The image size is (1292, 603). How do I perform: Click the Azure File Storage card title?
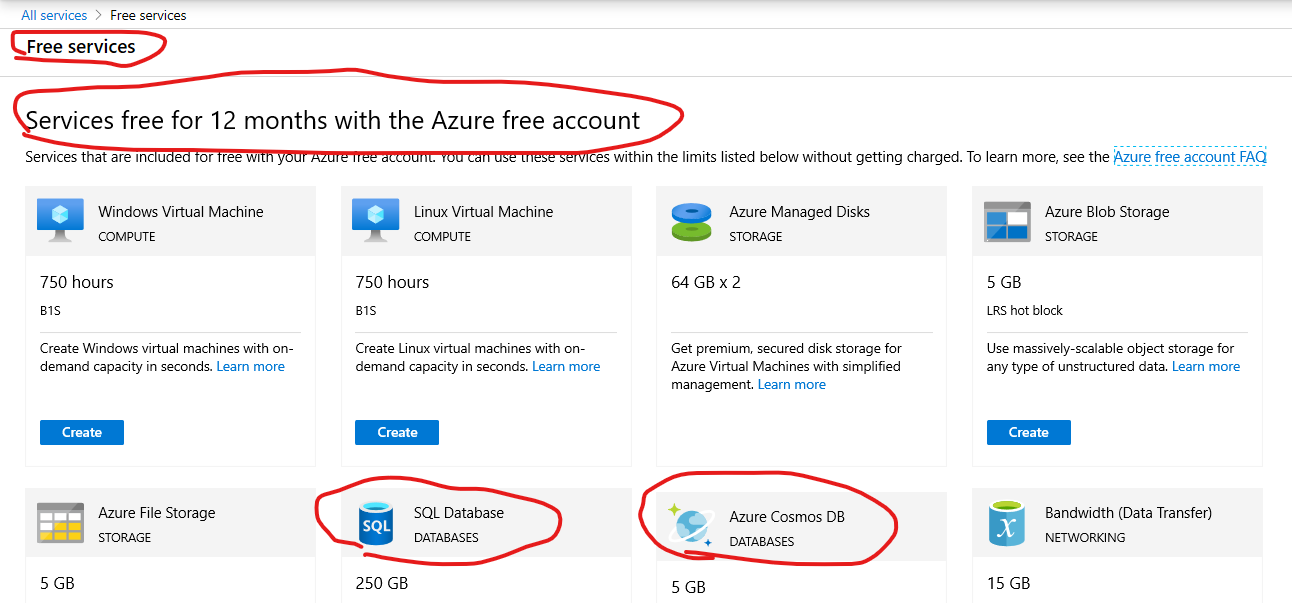point(157,513)
